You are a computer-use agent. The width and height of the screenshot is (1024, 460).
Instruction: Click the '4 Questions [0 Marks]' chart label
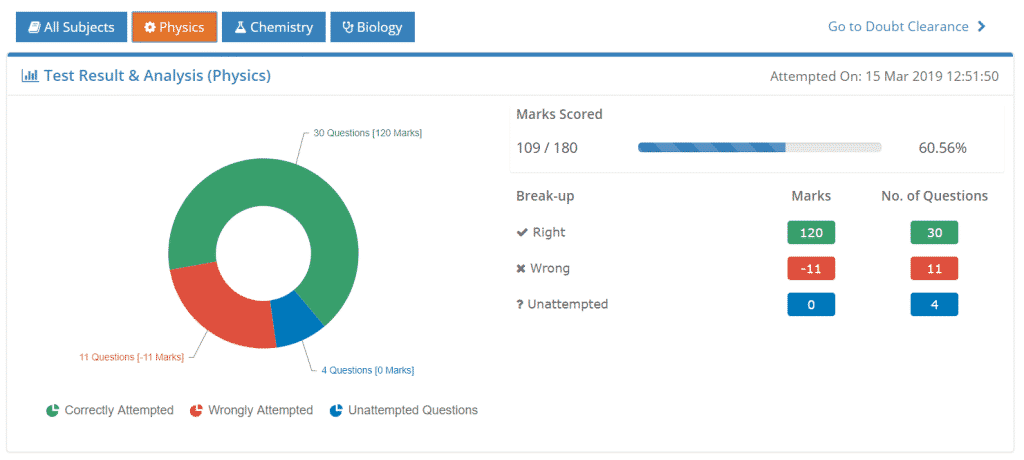point(368,370)
